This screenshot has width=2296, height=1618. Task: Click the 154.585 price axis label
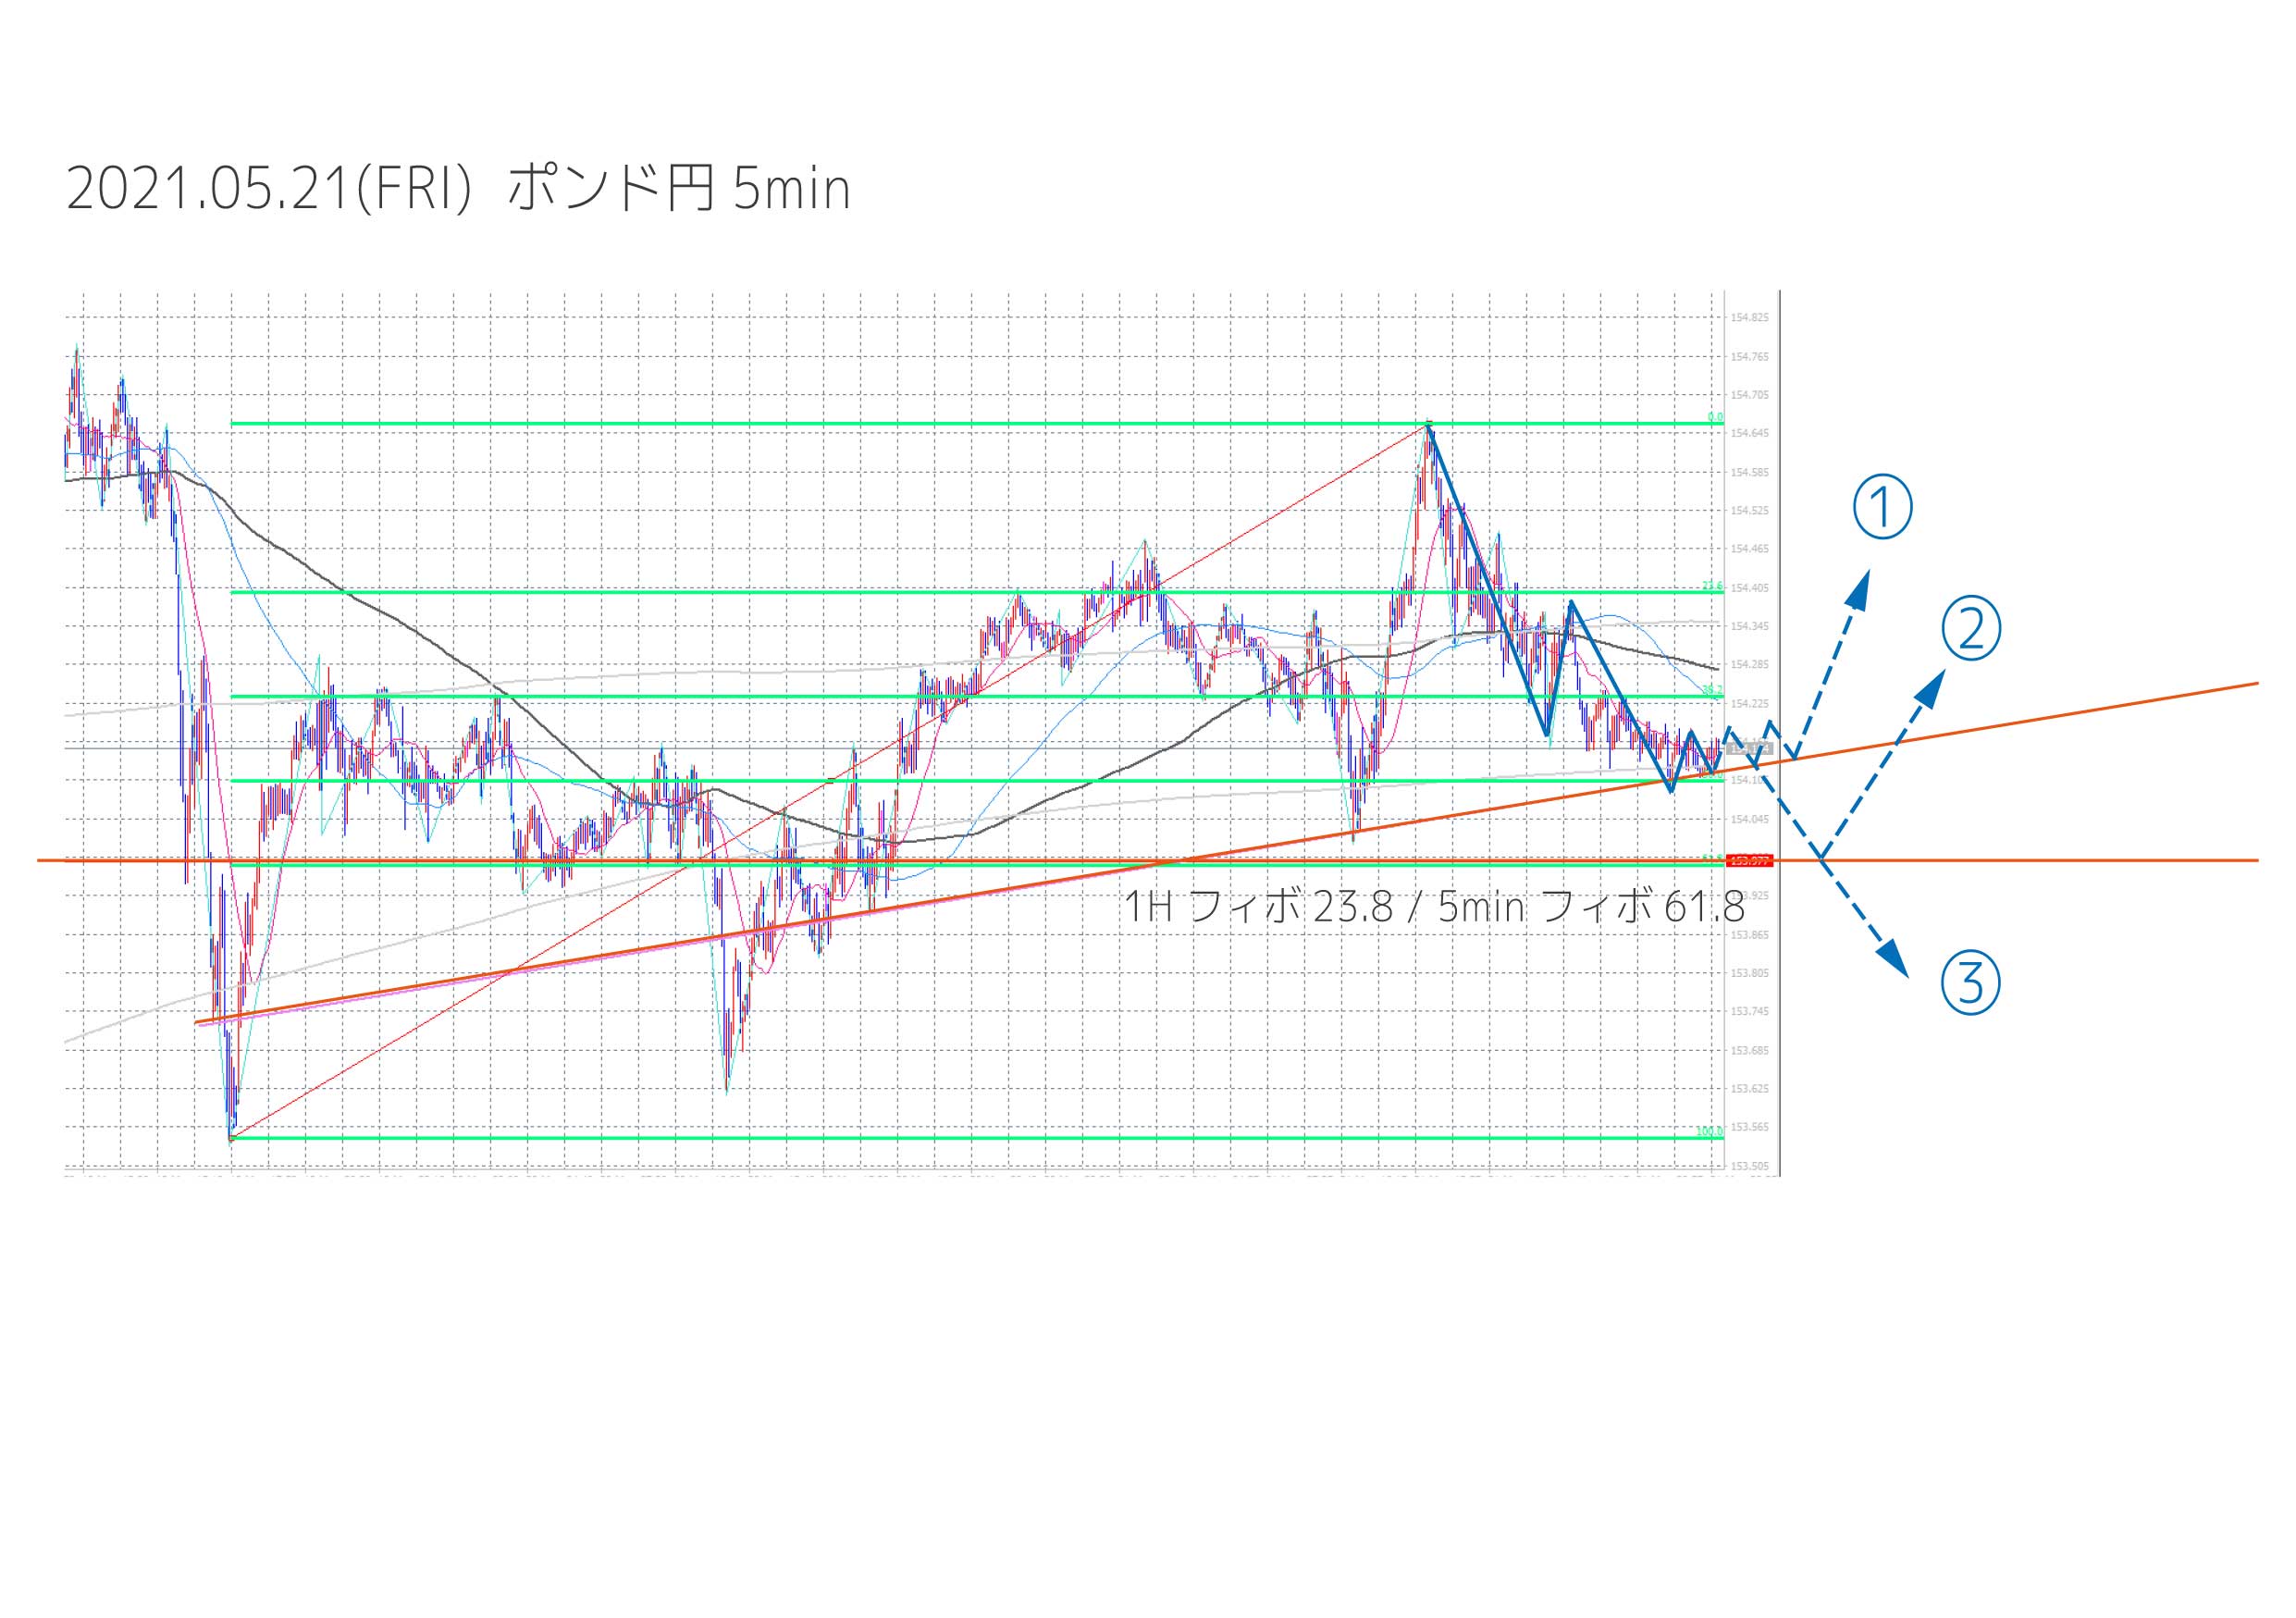click(x=1750, y=472)
